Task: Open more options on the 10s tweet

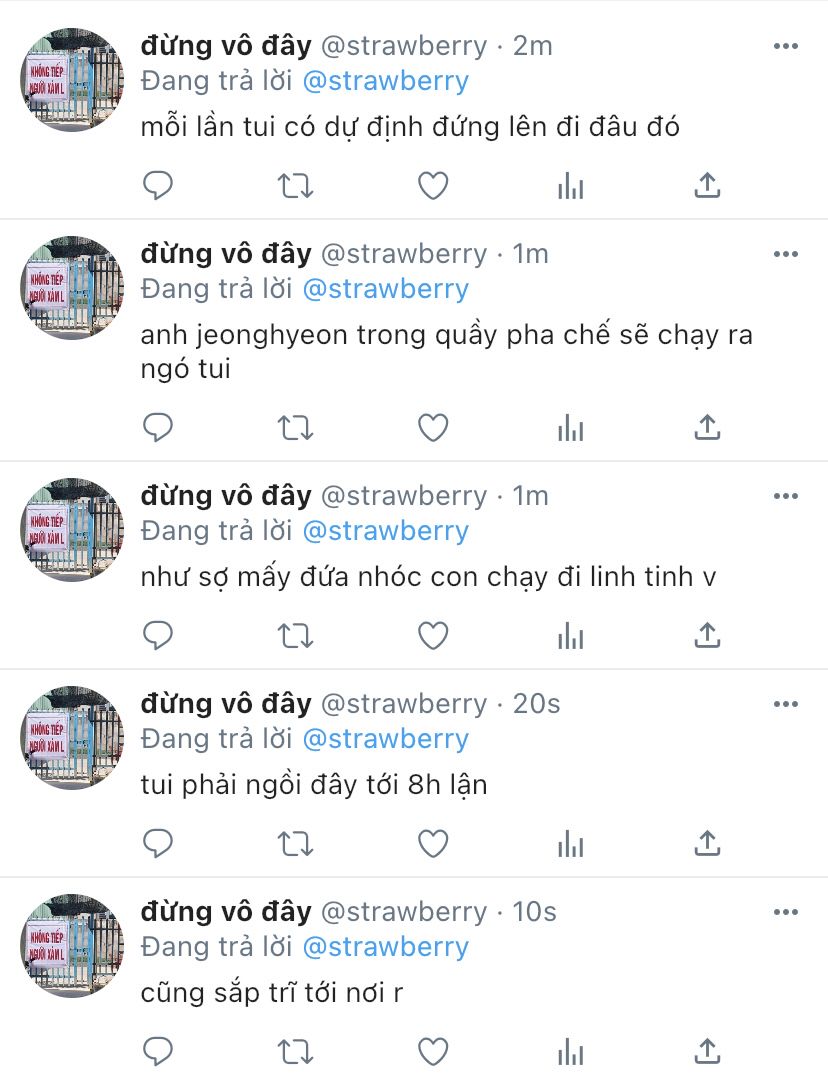Action: coord(785,912)
